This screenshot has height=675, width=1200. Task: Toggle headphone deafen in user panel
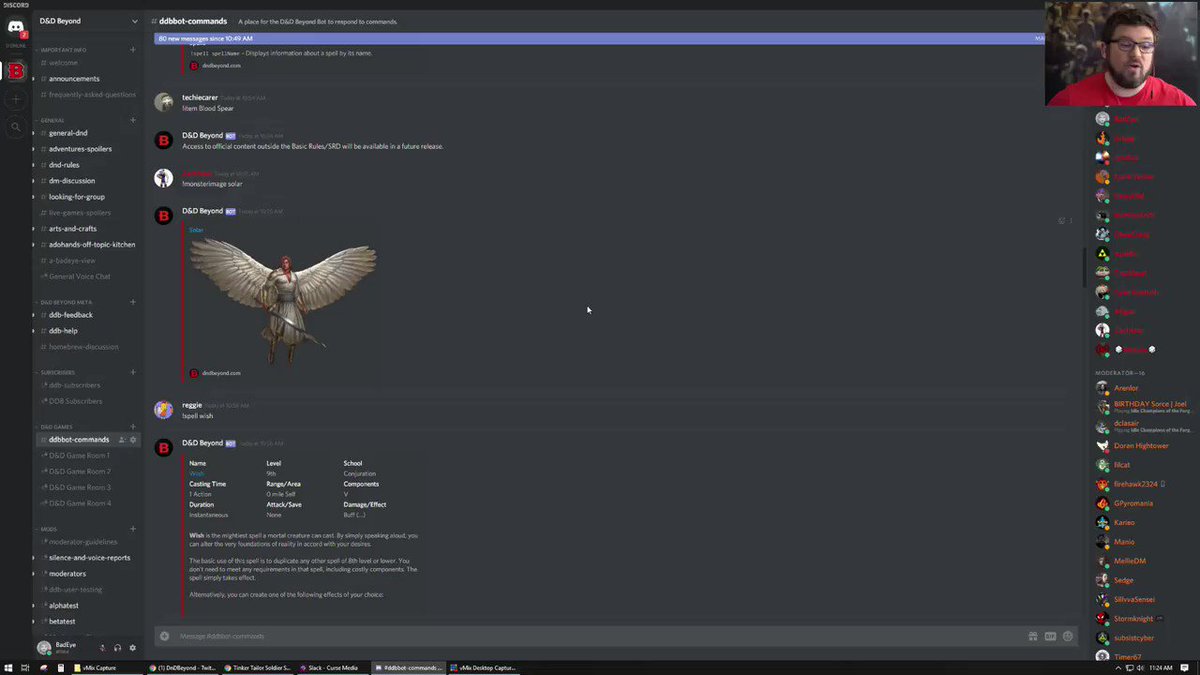[118, 648]
